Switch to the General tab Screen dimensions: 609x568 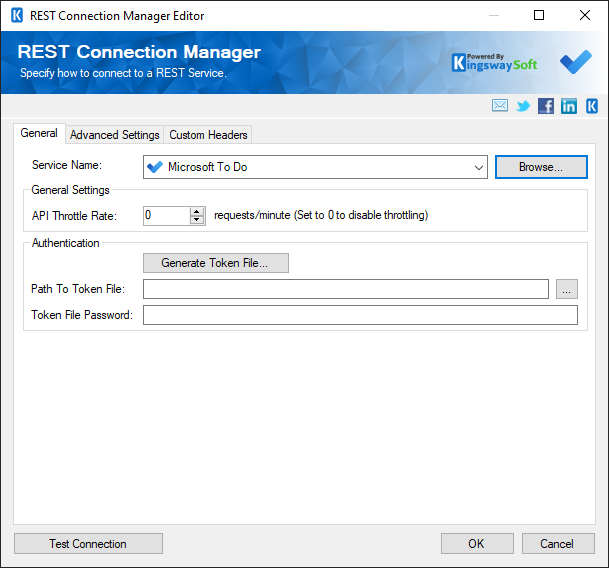pyautogui.click(x=39, y=133)
